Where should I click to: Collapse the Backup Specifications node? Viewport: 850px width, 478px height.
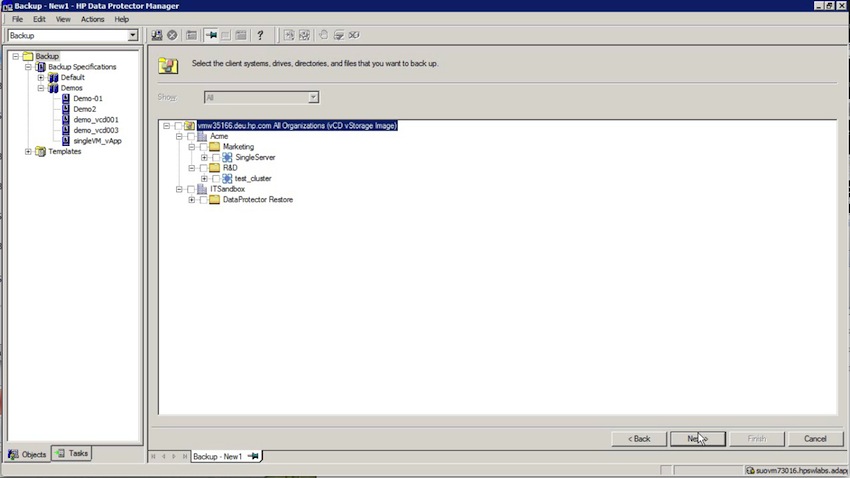coord(28,67)
